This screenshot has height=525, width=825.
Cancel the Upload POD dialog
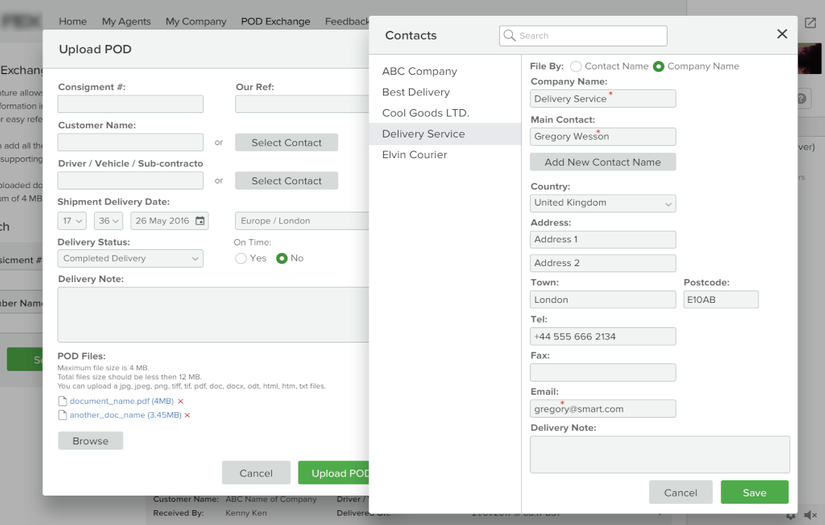[256, 473]
